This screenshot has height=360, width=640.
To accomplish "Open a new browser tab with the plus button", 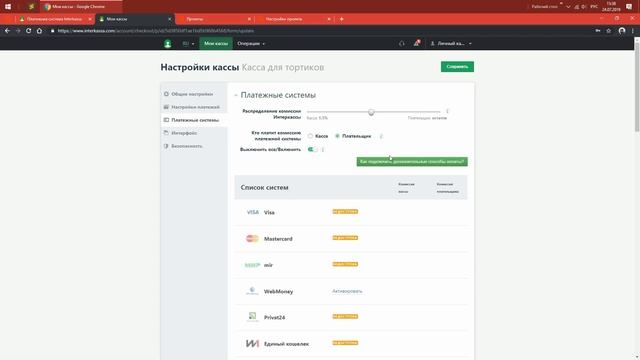I will pos(342,19).
